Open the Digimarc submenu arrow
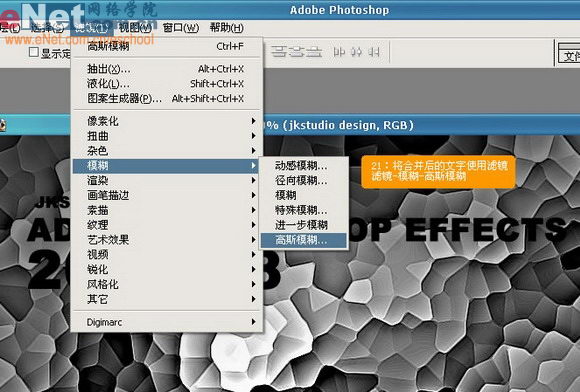The image size is (580, 392). (253, 322)
